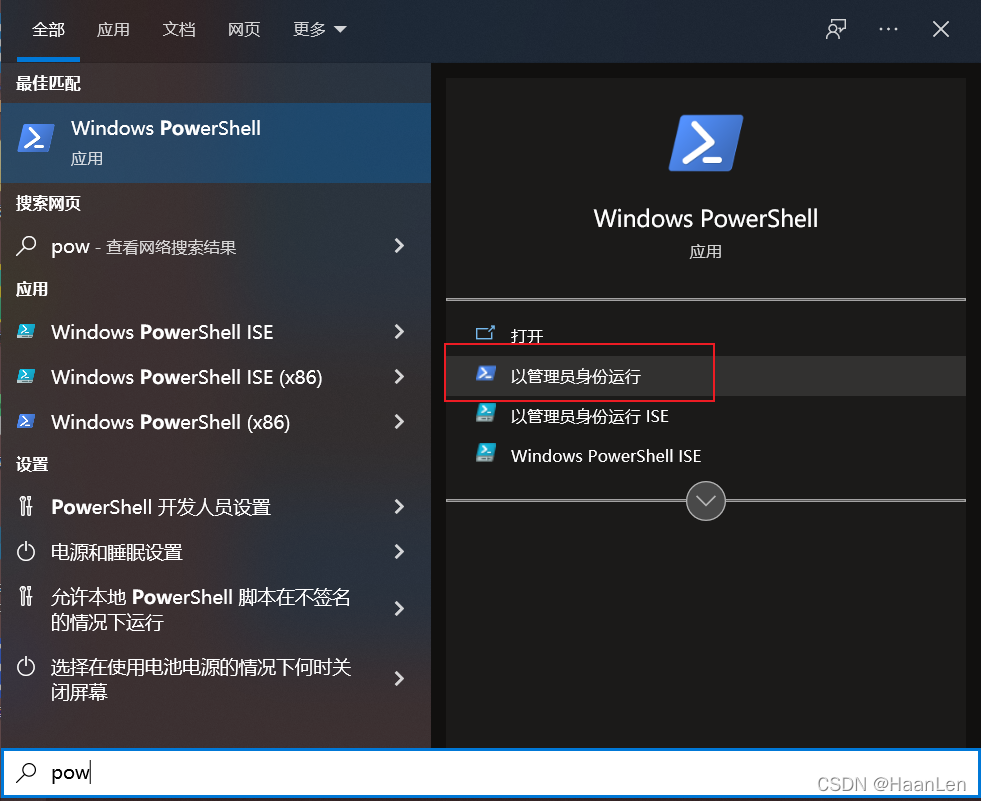The width and height of the screenshot is (981, 801).
Task: Click PowerShell 开发人员设置 tools icon
Action: click(x=26, y=506)
